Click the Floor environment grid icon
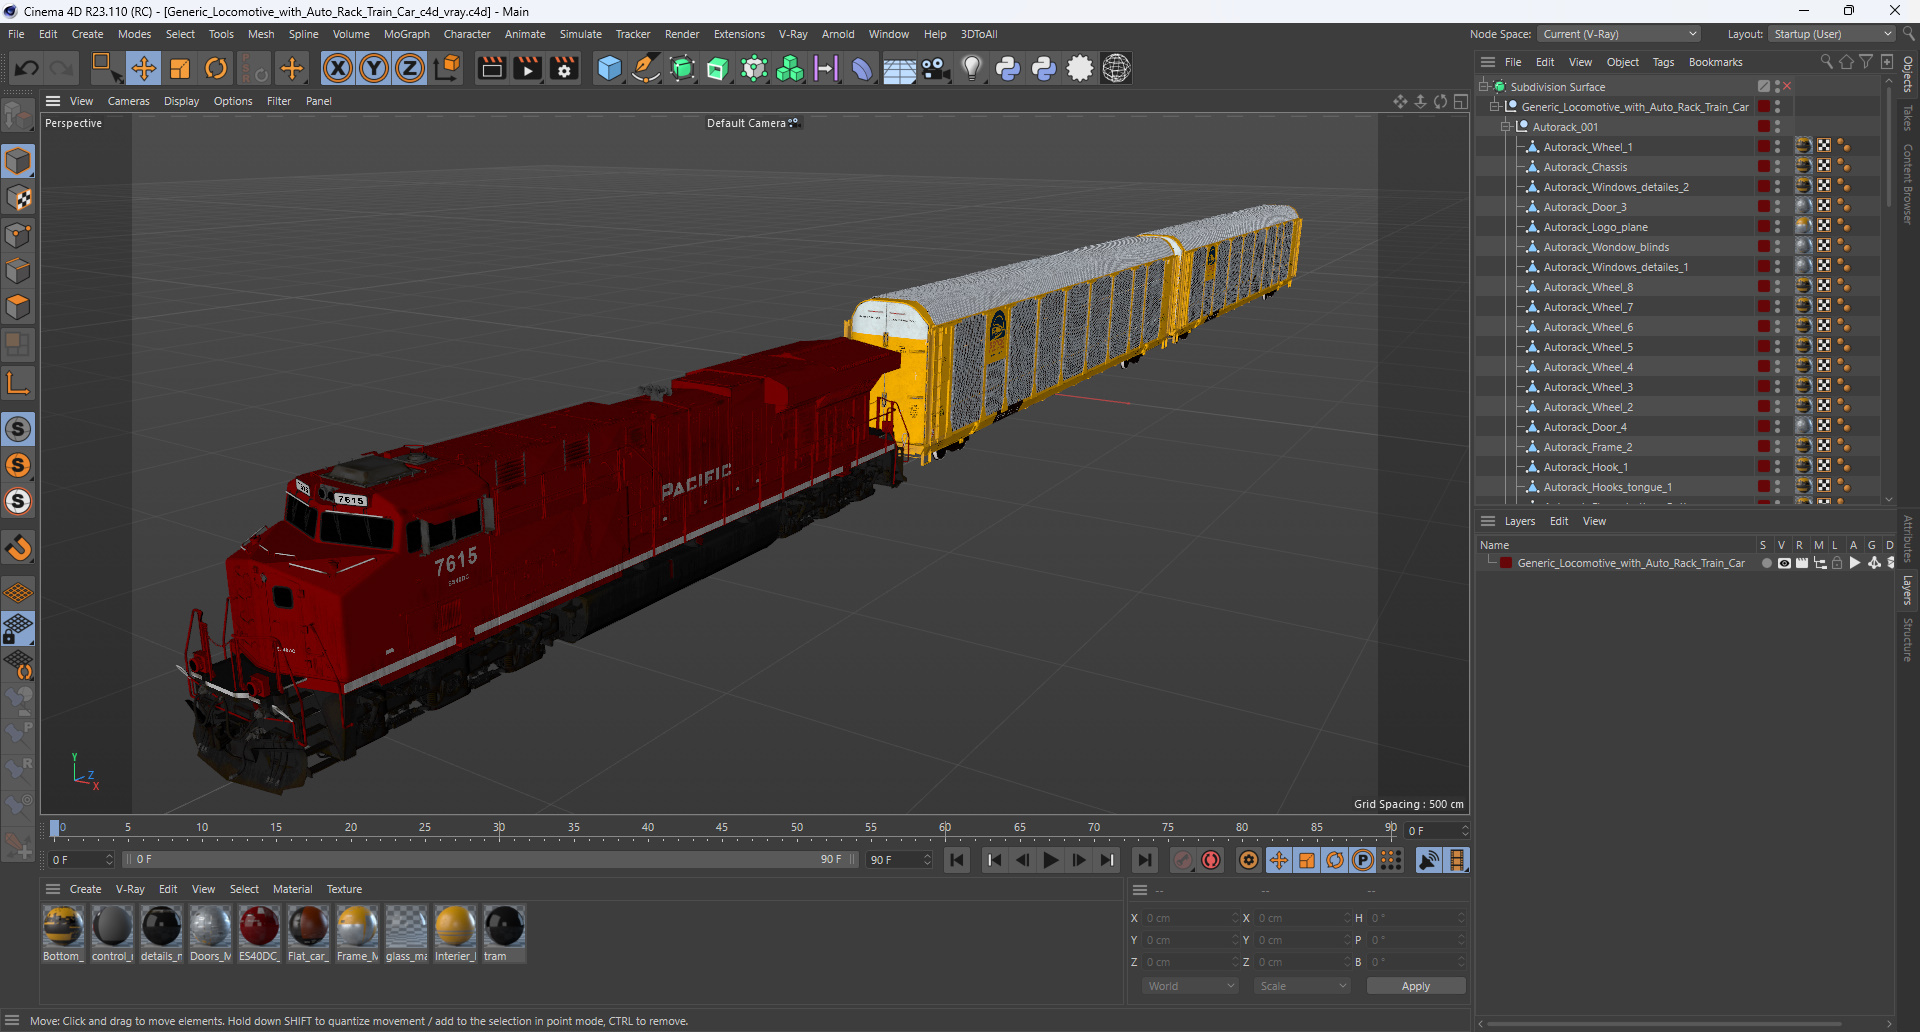 click(899, 68)
